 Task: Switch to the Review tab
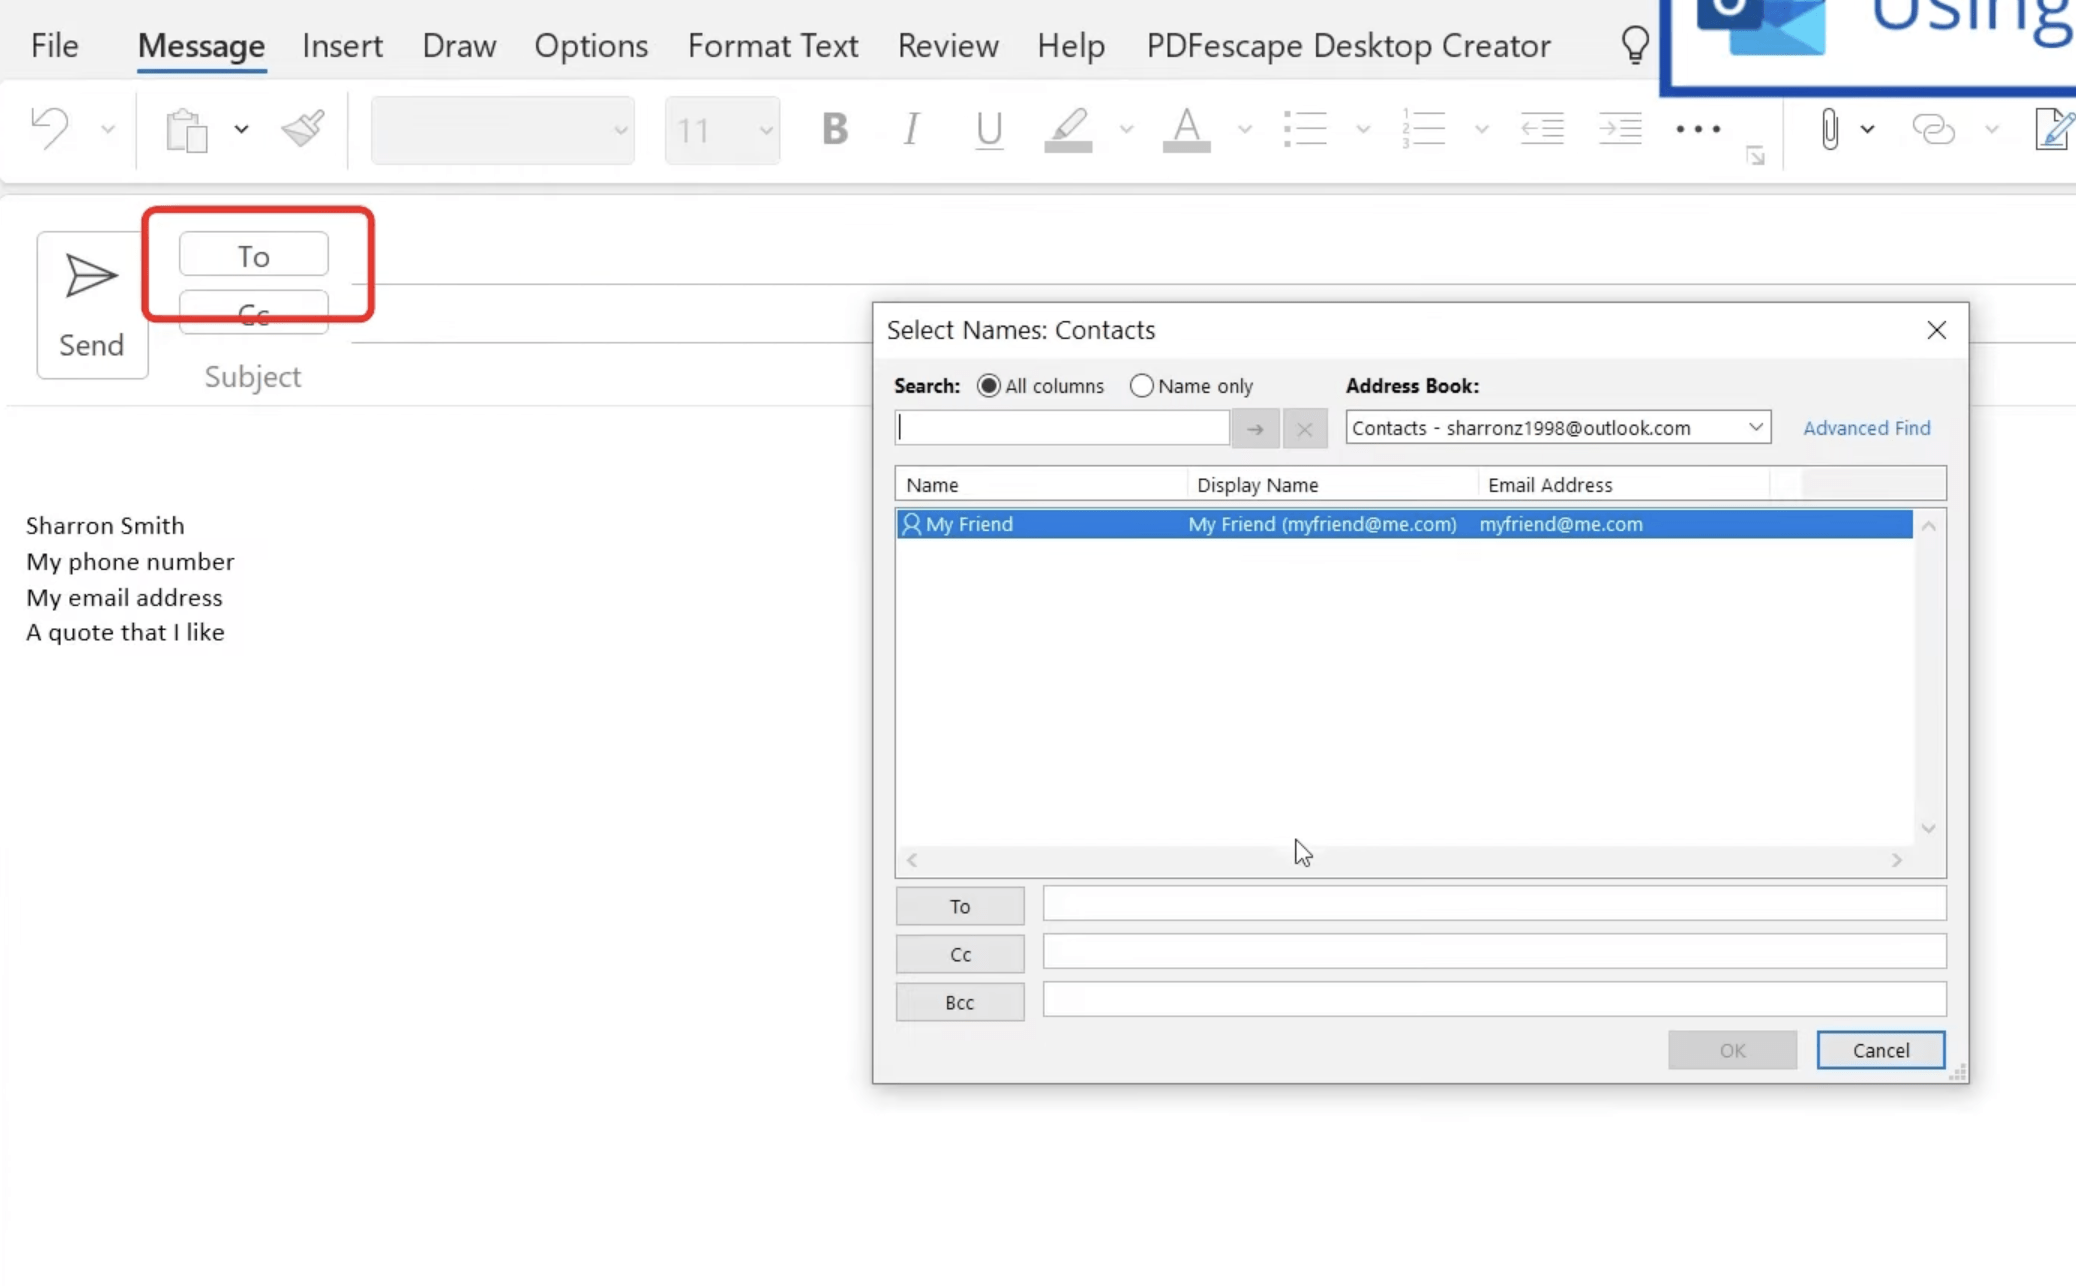[x=948, y=45]
